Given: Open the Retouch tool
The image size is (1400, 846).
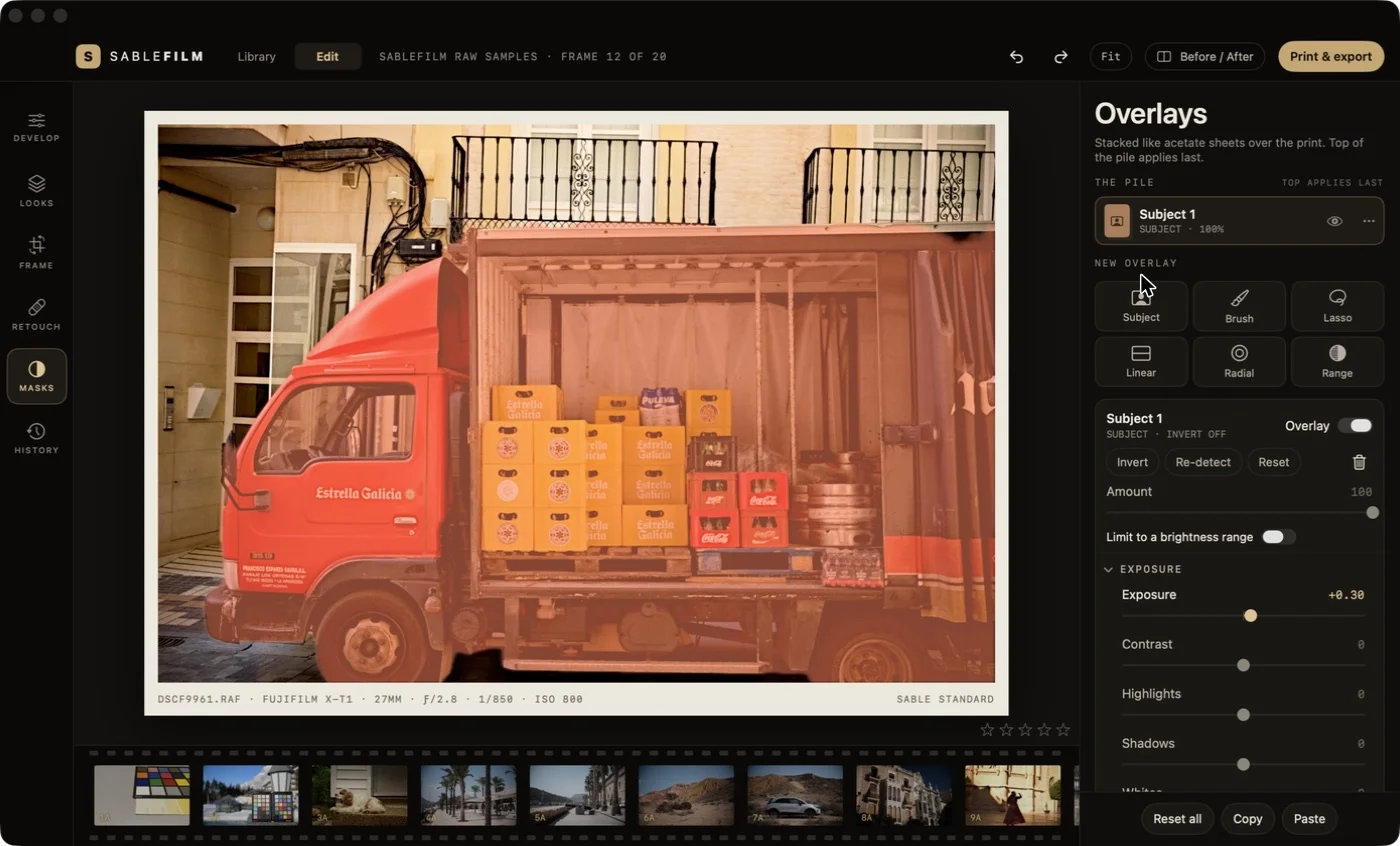Looking at the screenshot, I should pos(36,314).
